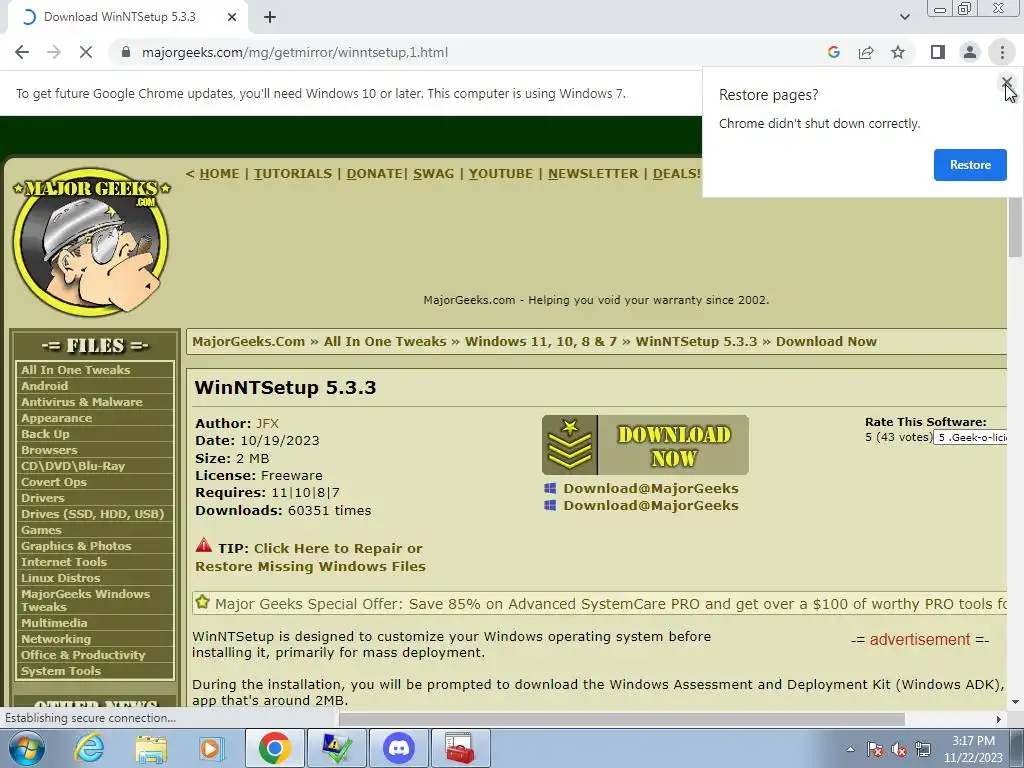Open SWAG in top navigation
This screenshot has height=768, width=1024.
(433, 174)
